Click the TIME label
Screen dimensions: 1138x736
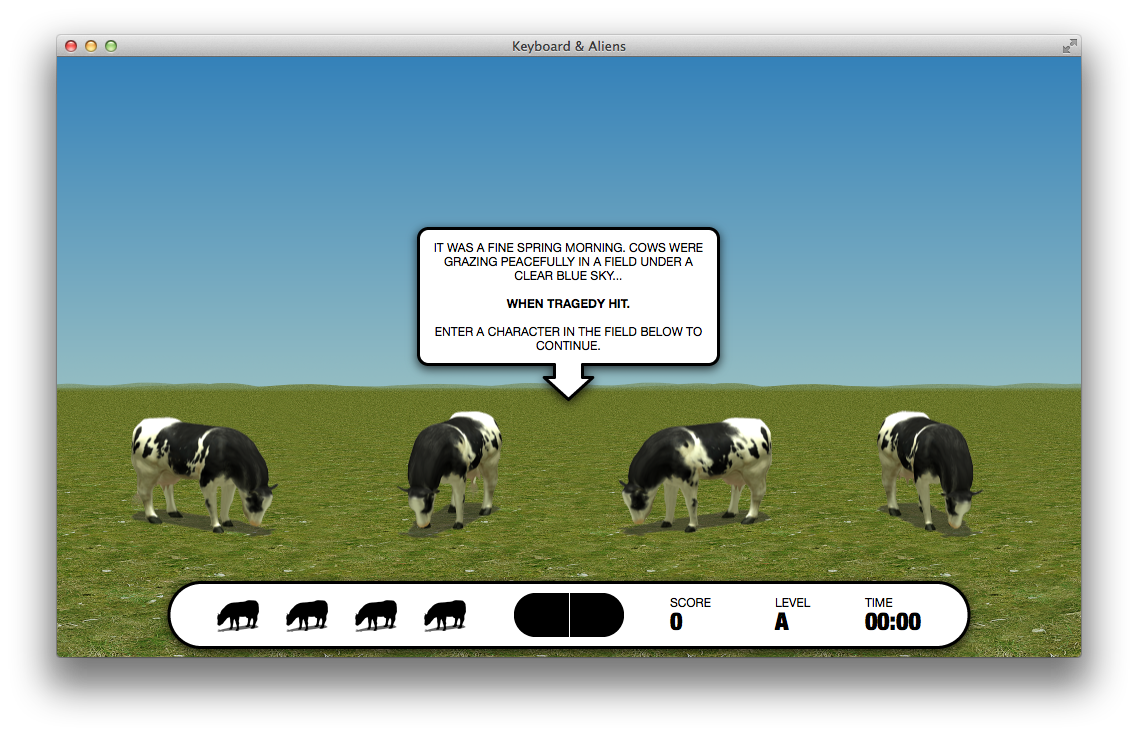878,602
